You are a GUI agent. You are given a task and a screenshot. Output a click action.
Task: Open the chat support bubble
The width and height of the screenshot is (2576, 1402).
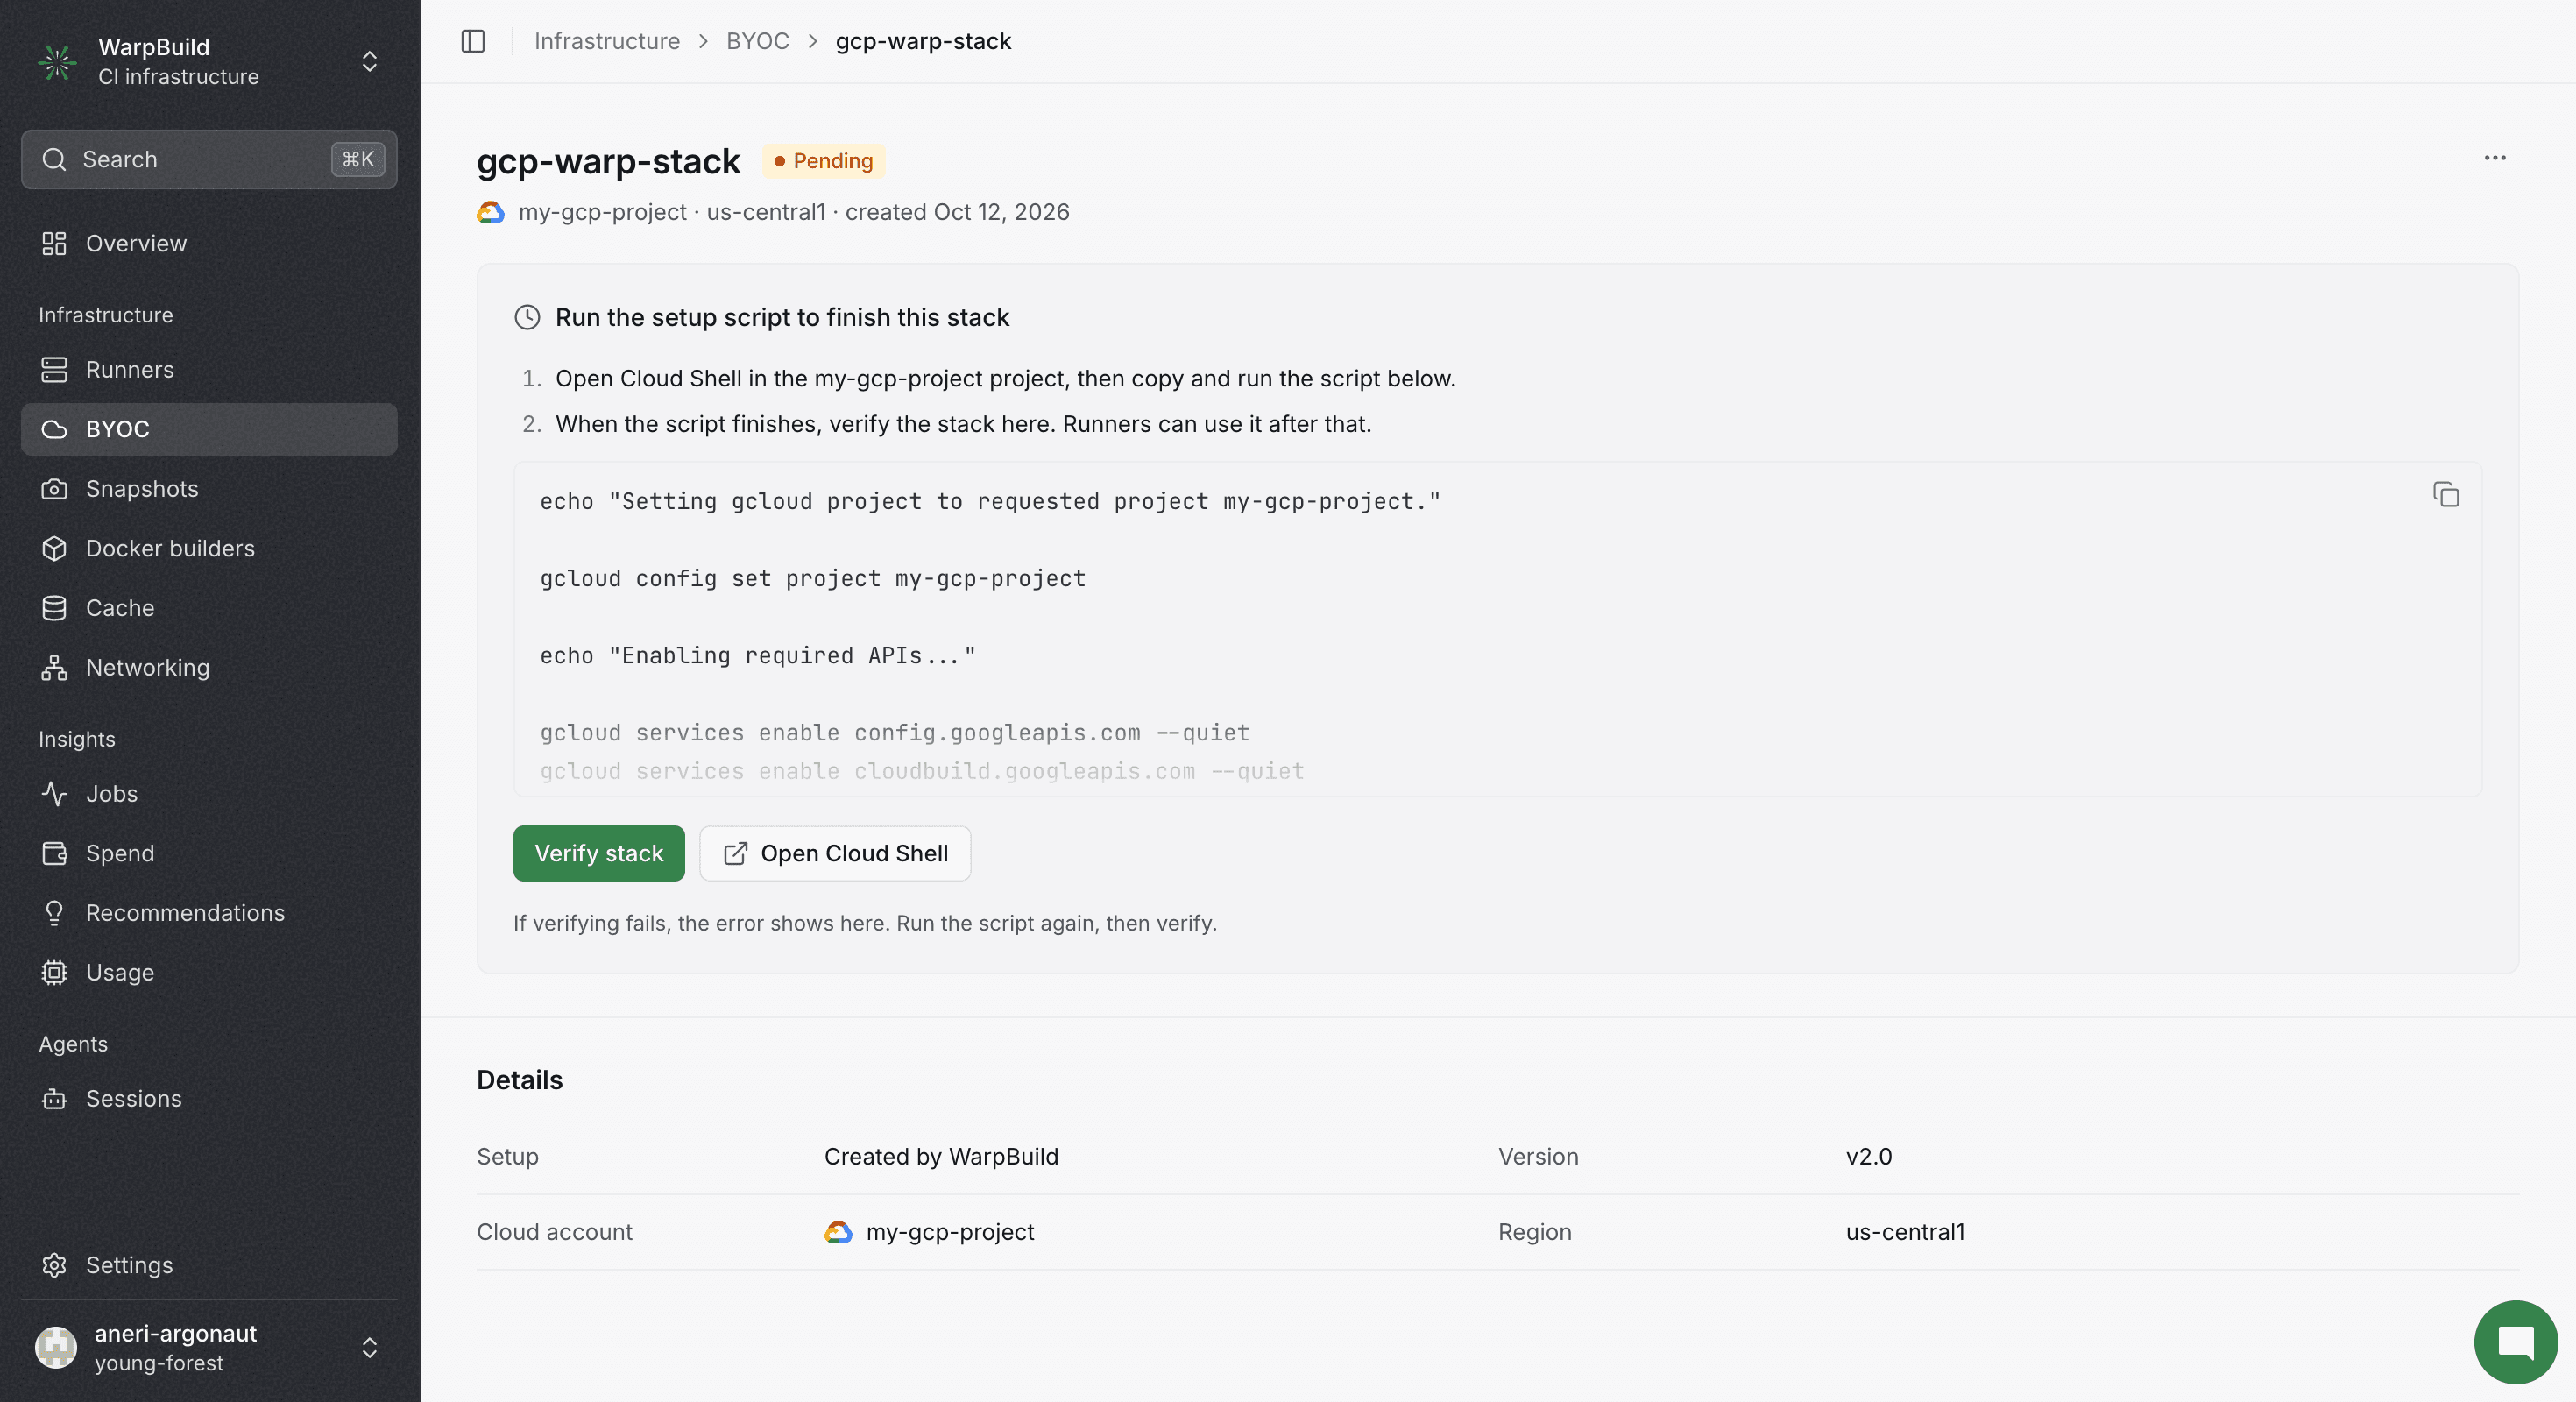point(2516,1342)
